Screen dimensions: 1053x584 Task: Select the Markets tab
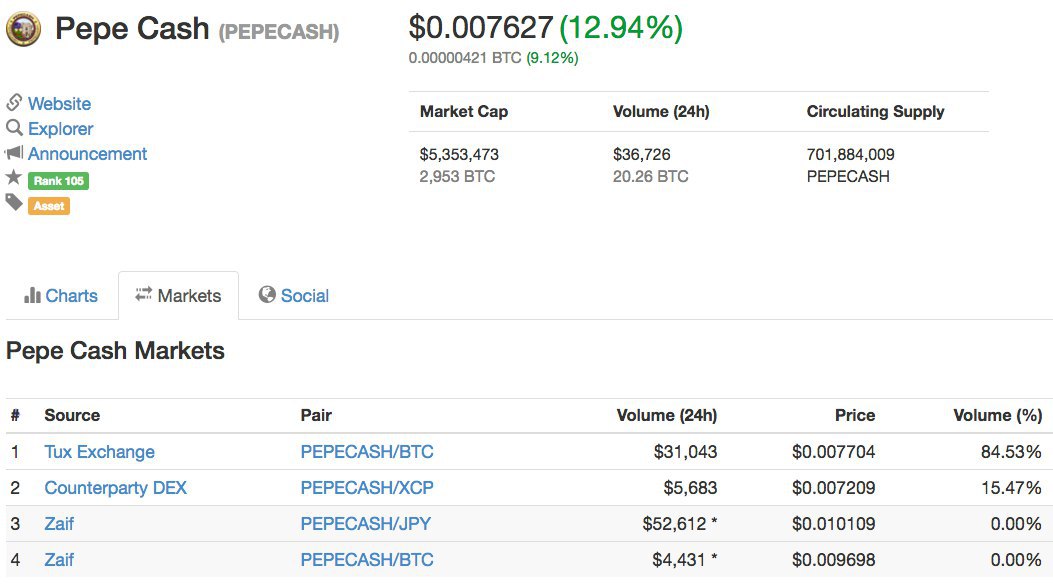coord(179,295)
